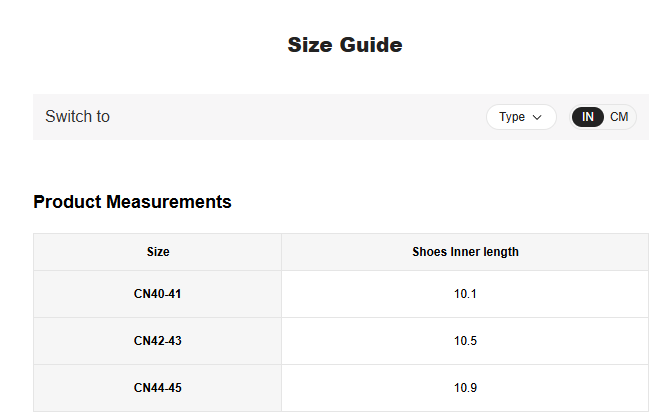The image size is (672, 416).
Task: Click the chevron arrow beside Type
Action: (x=538, y=117)
